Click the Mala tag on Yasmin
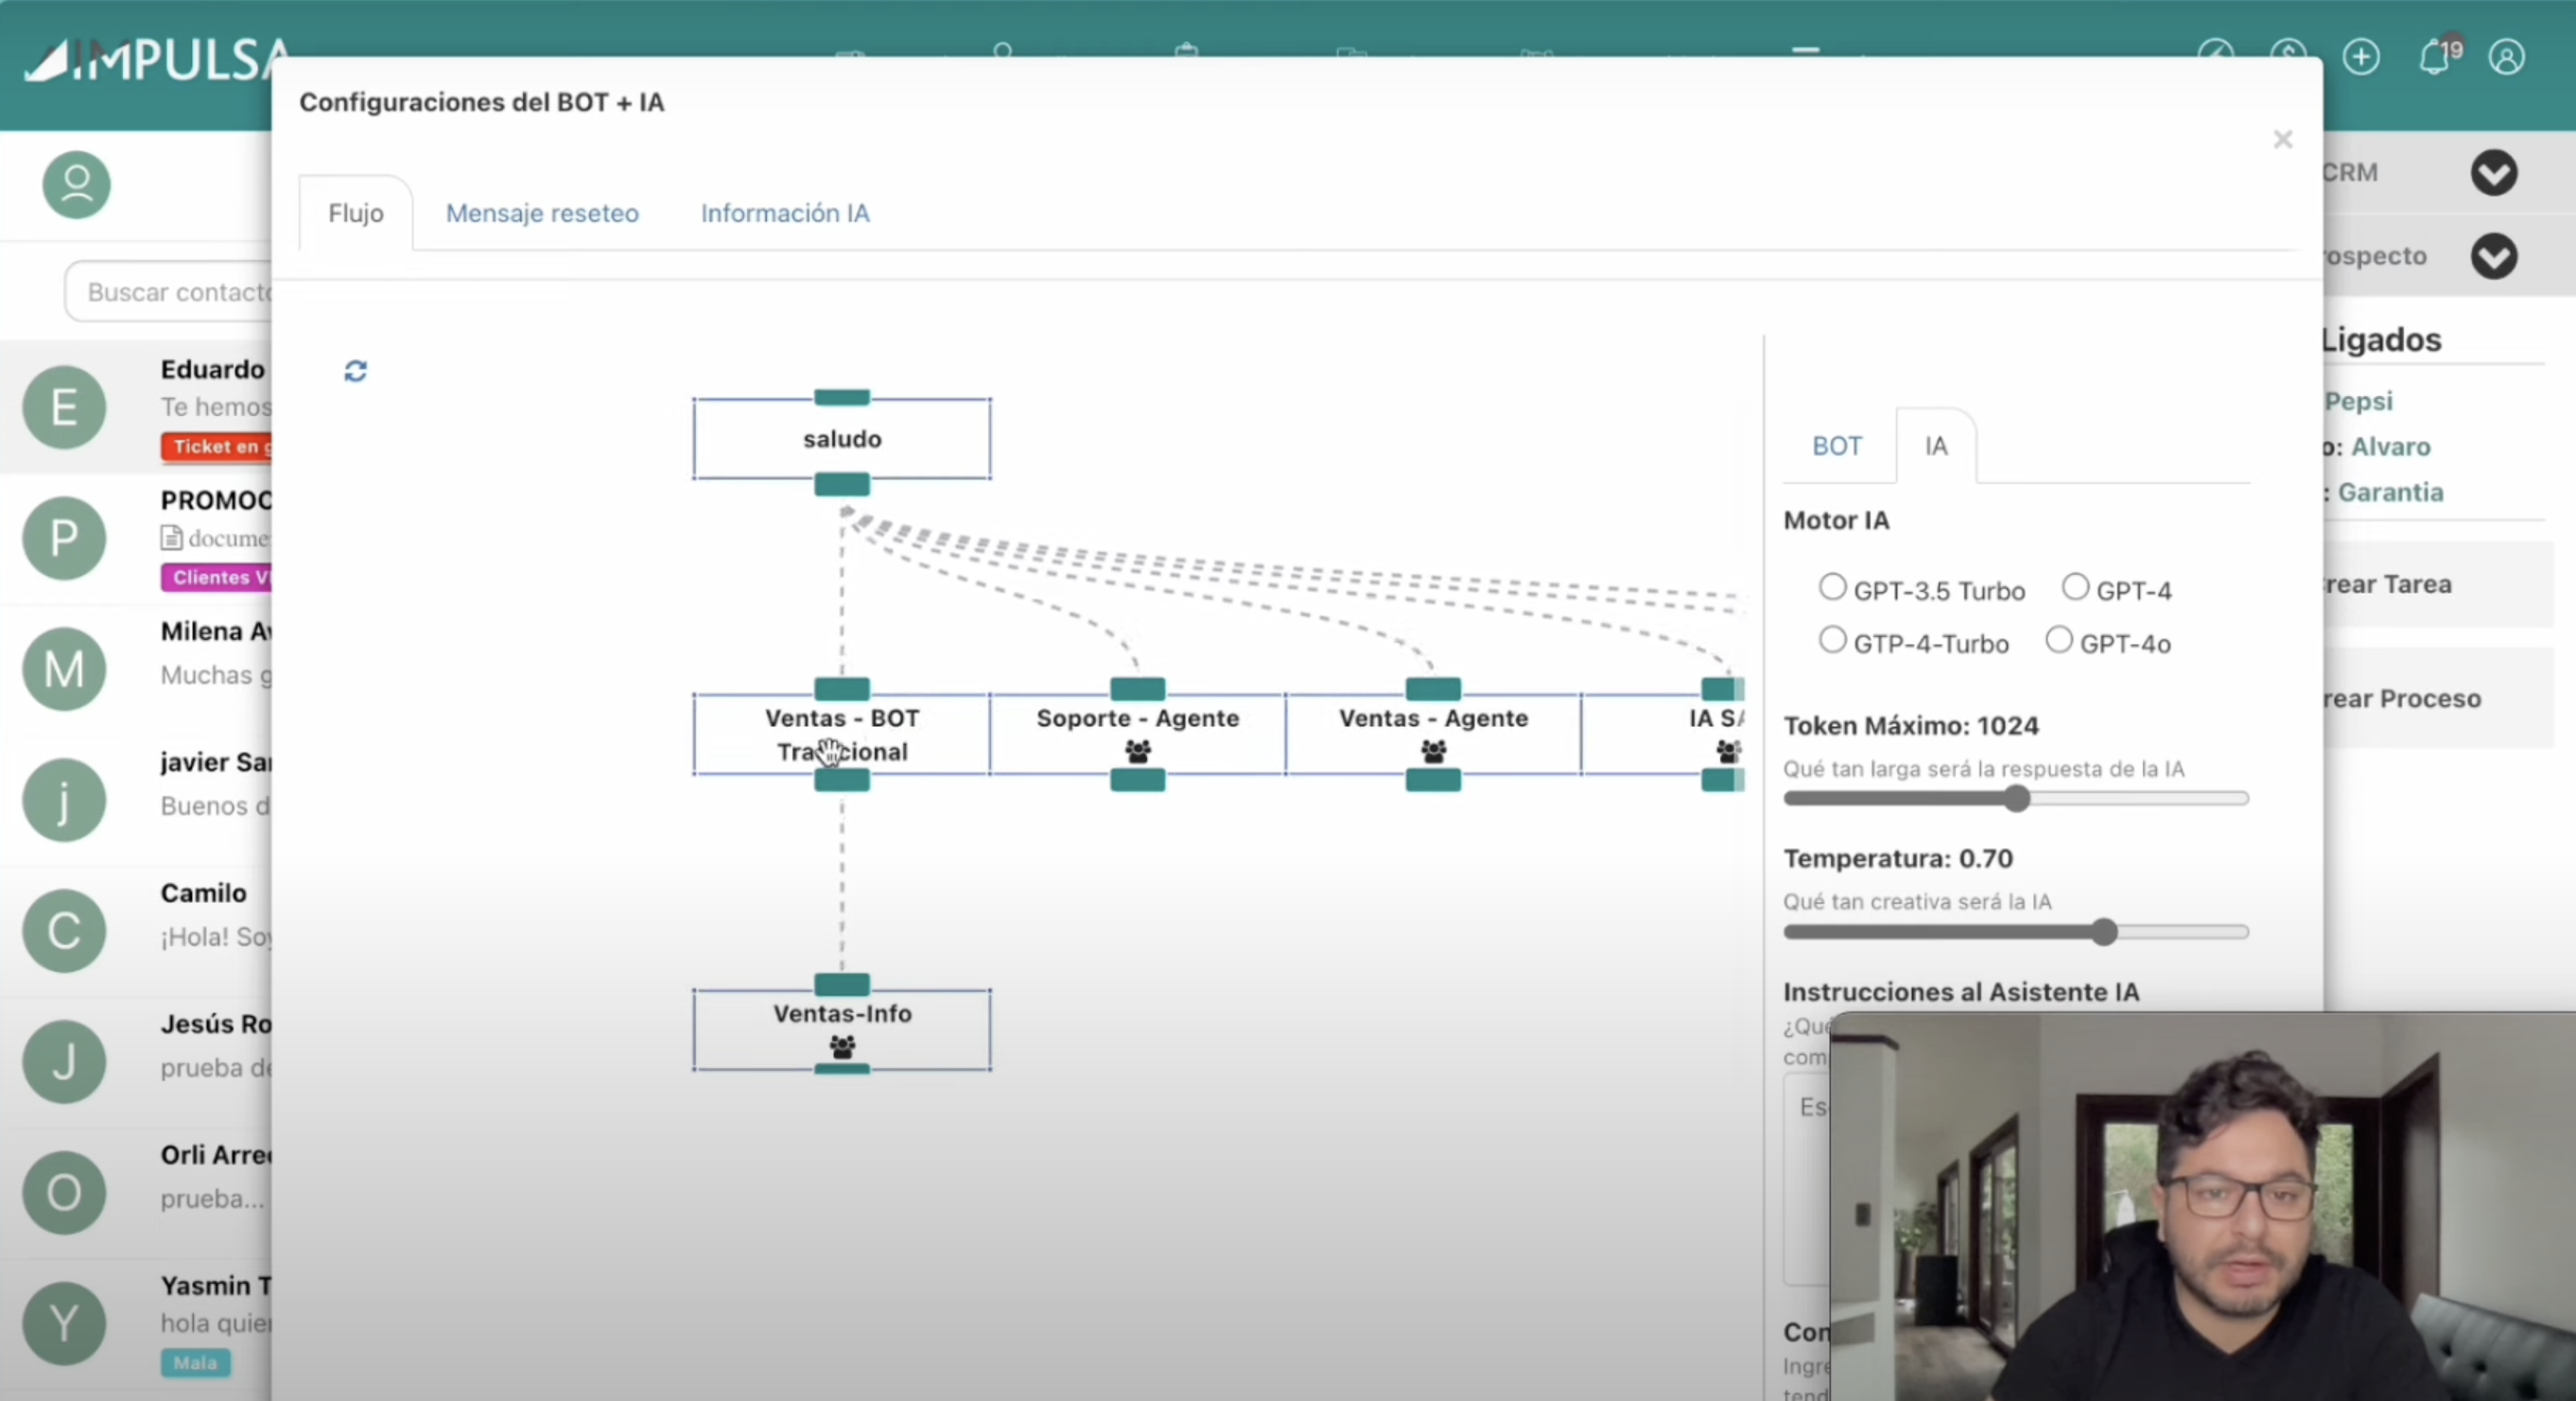 [195, 1363]
